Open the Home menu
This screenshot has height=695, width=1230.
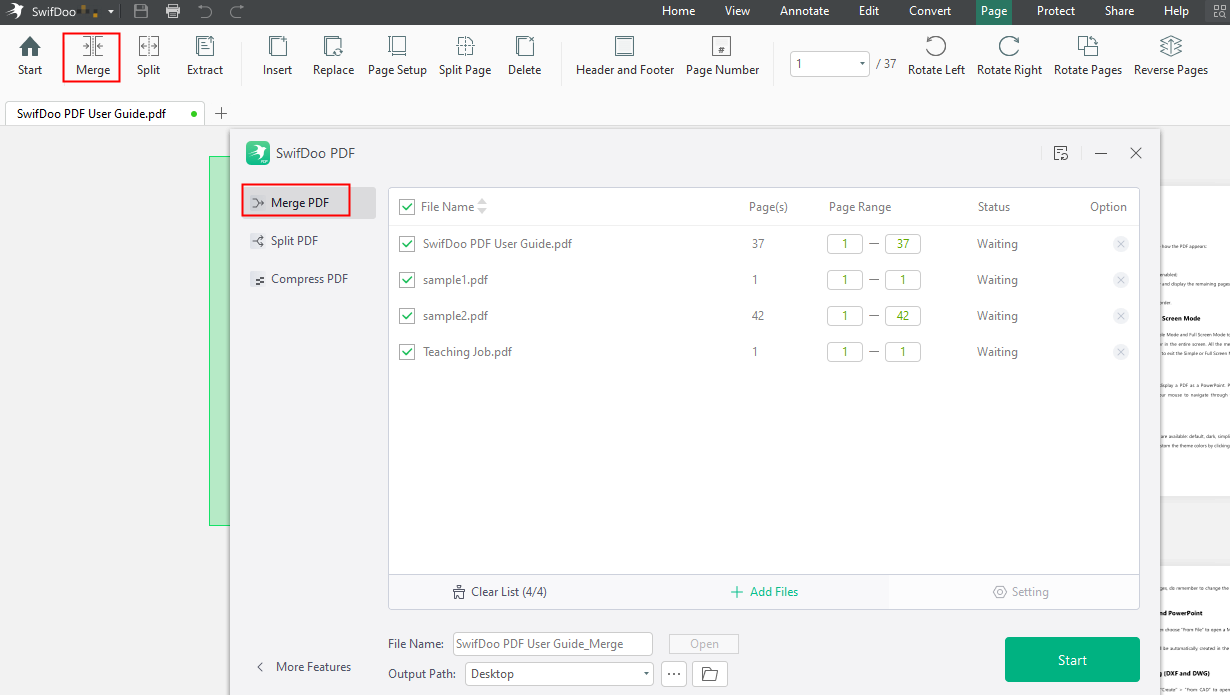pos(678,11)
